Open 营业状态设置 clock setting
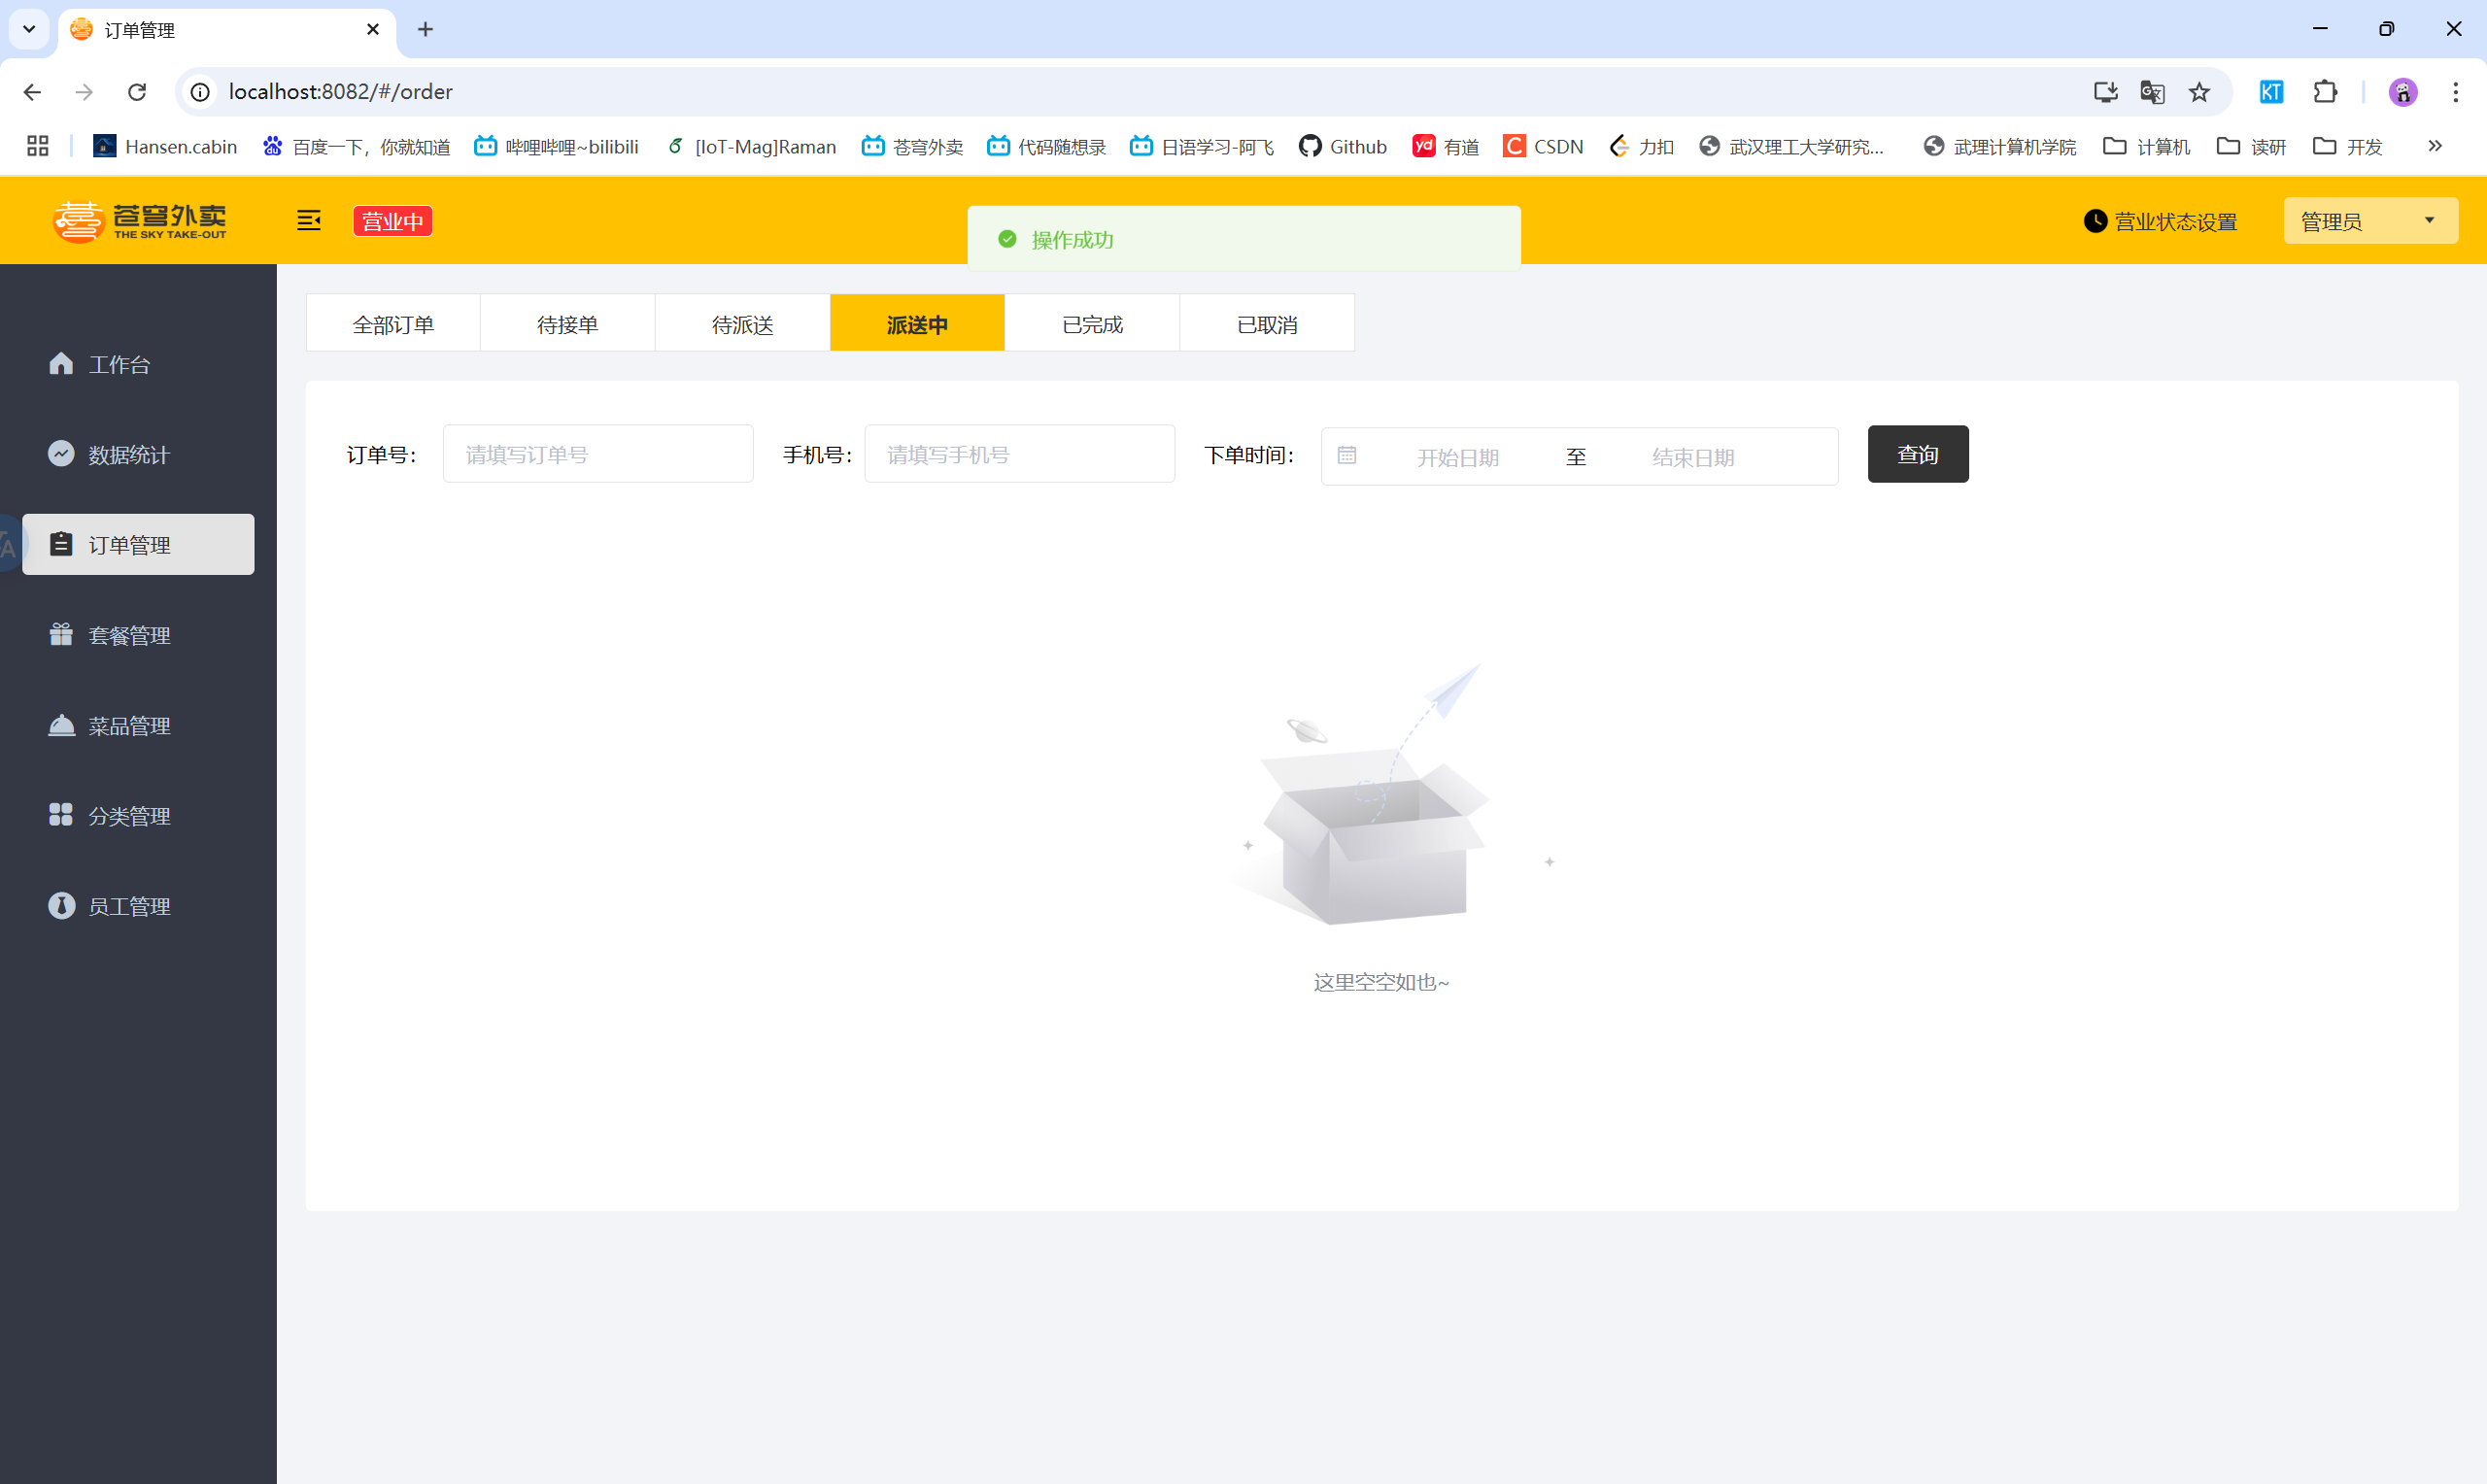This screenshot has height=1484, width=2487. (x=2160, y=221)
